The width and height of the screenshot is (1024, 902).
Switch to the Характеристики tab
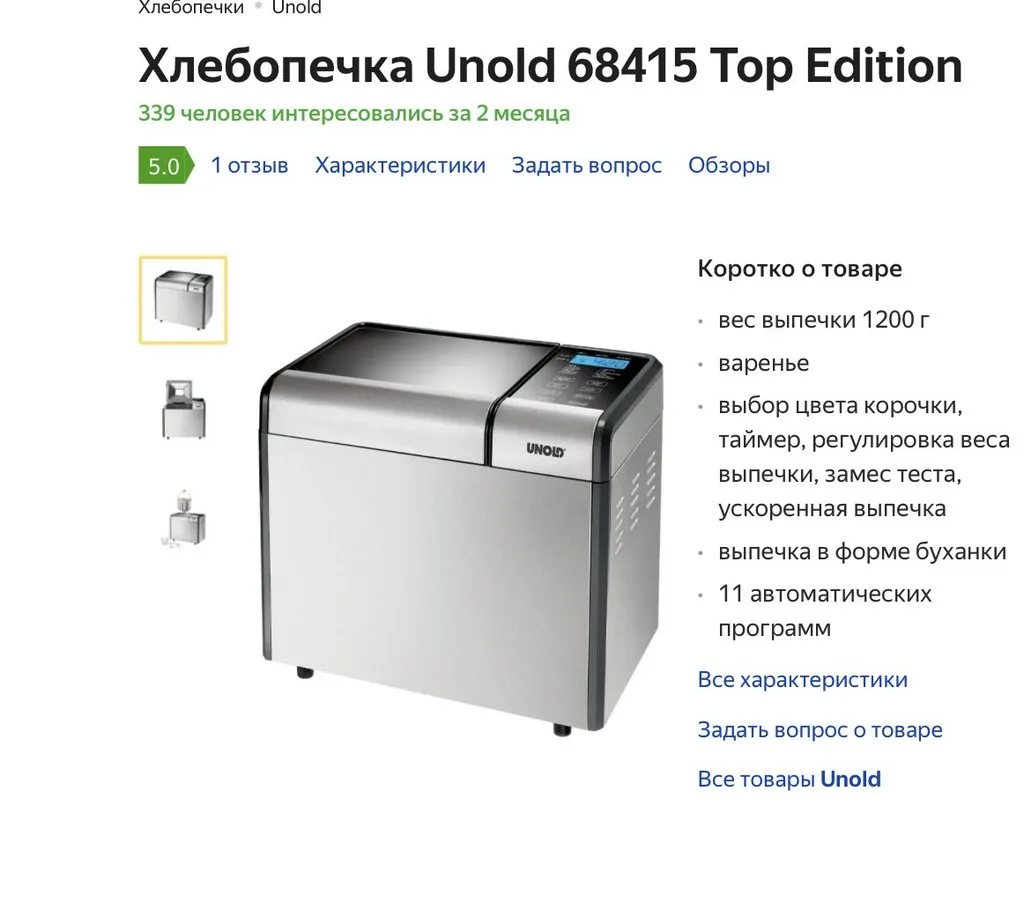(x=400, y=165)
